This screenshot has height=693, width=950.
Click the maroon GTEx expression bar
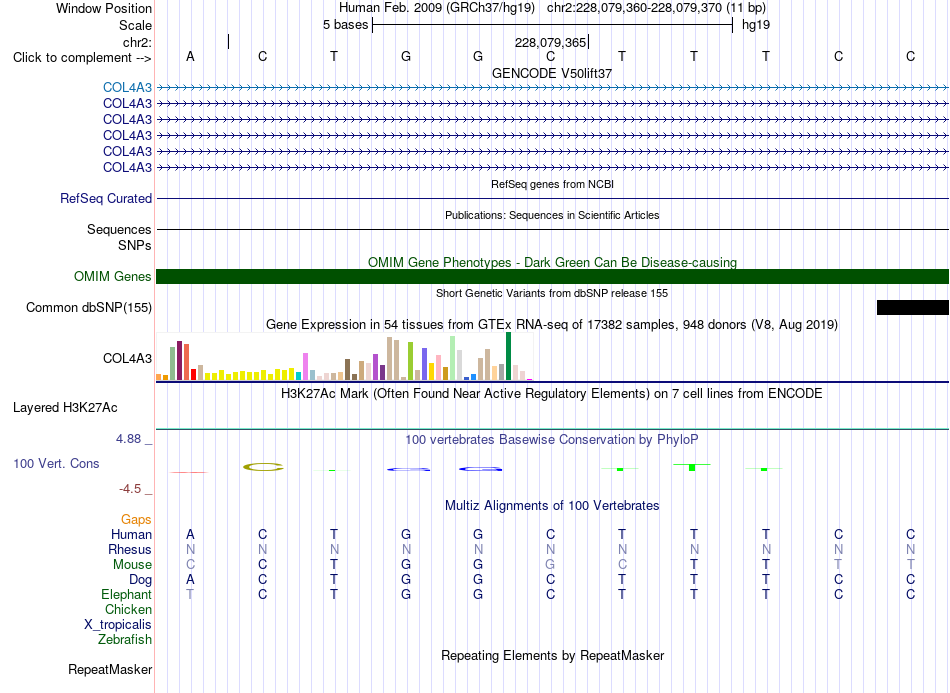(x=179, y=360)
